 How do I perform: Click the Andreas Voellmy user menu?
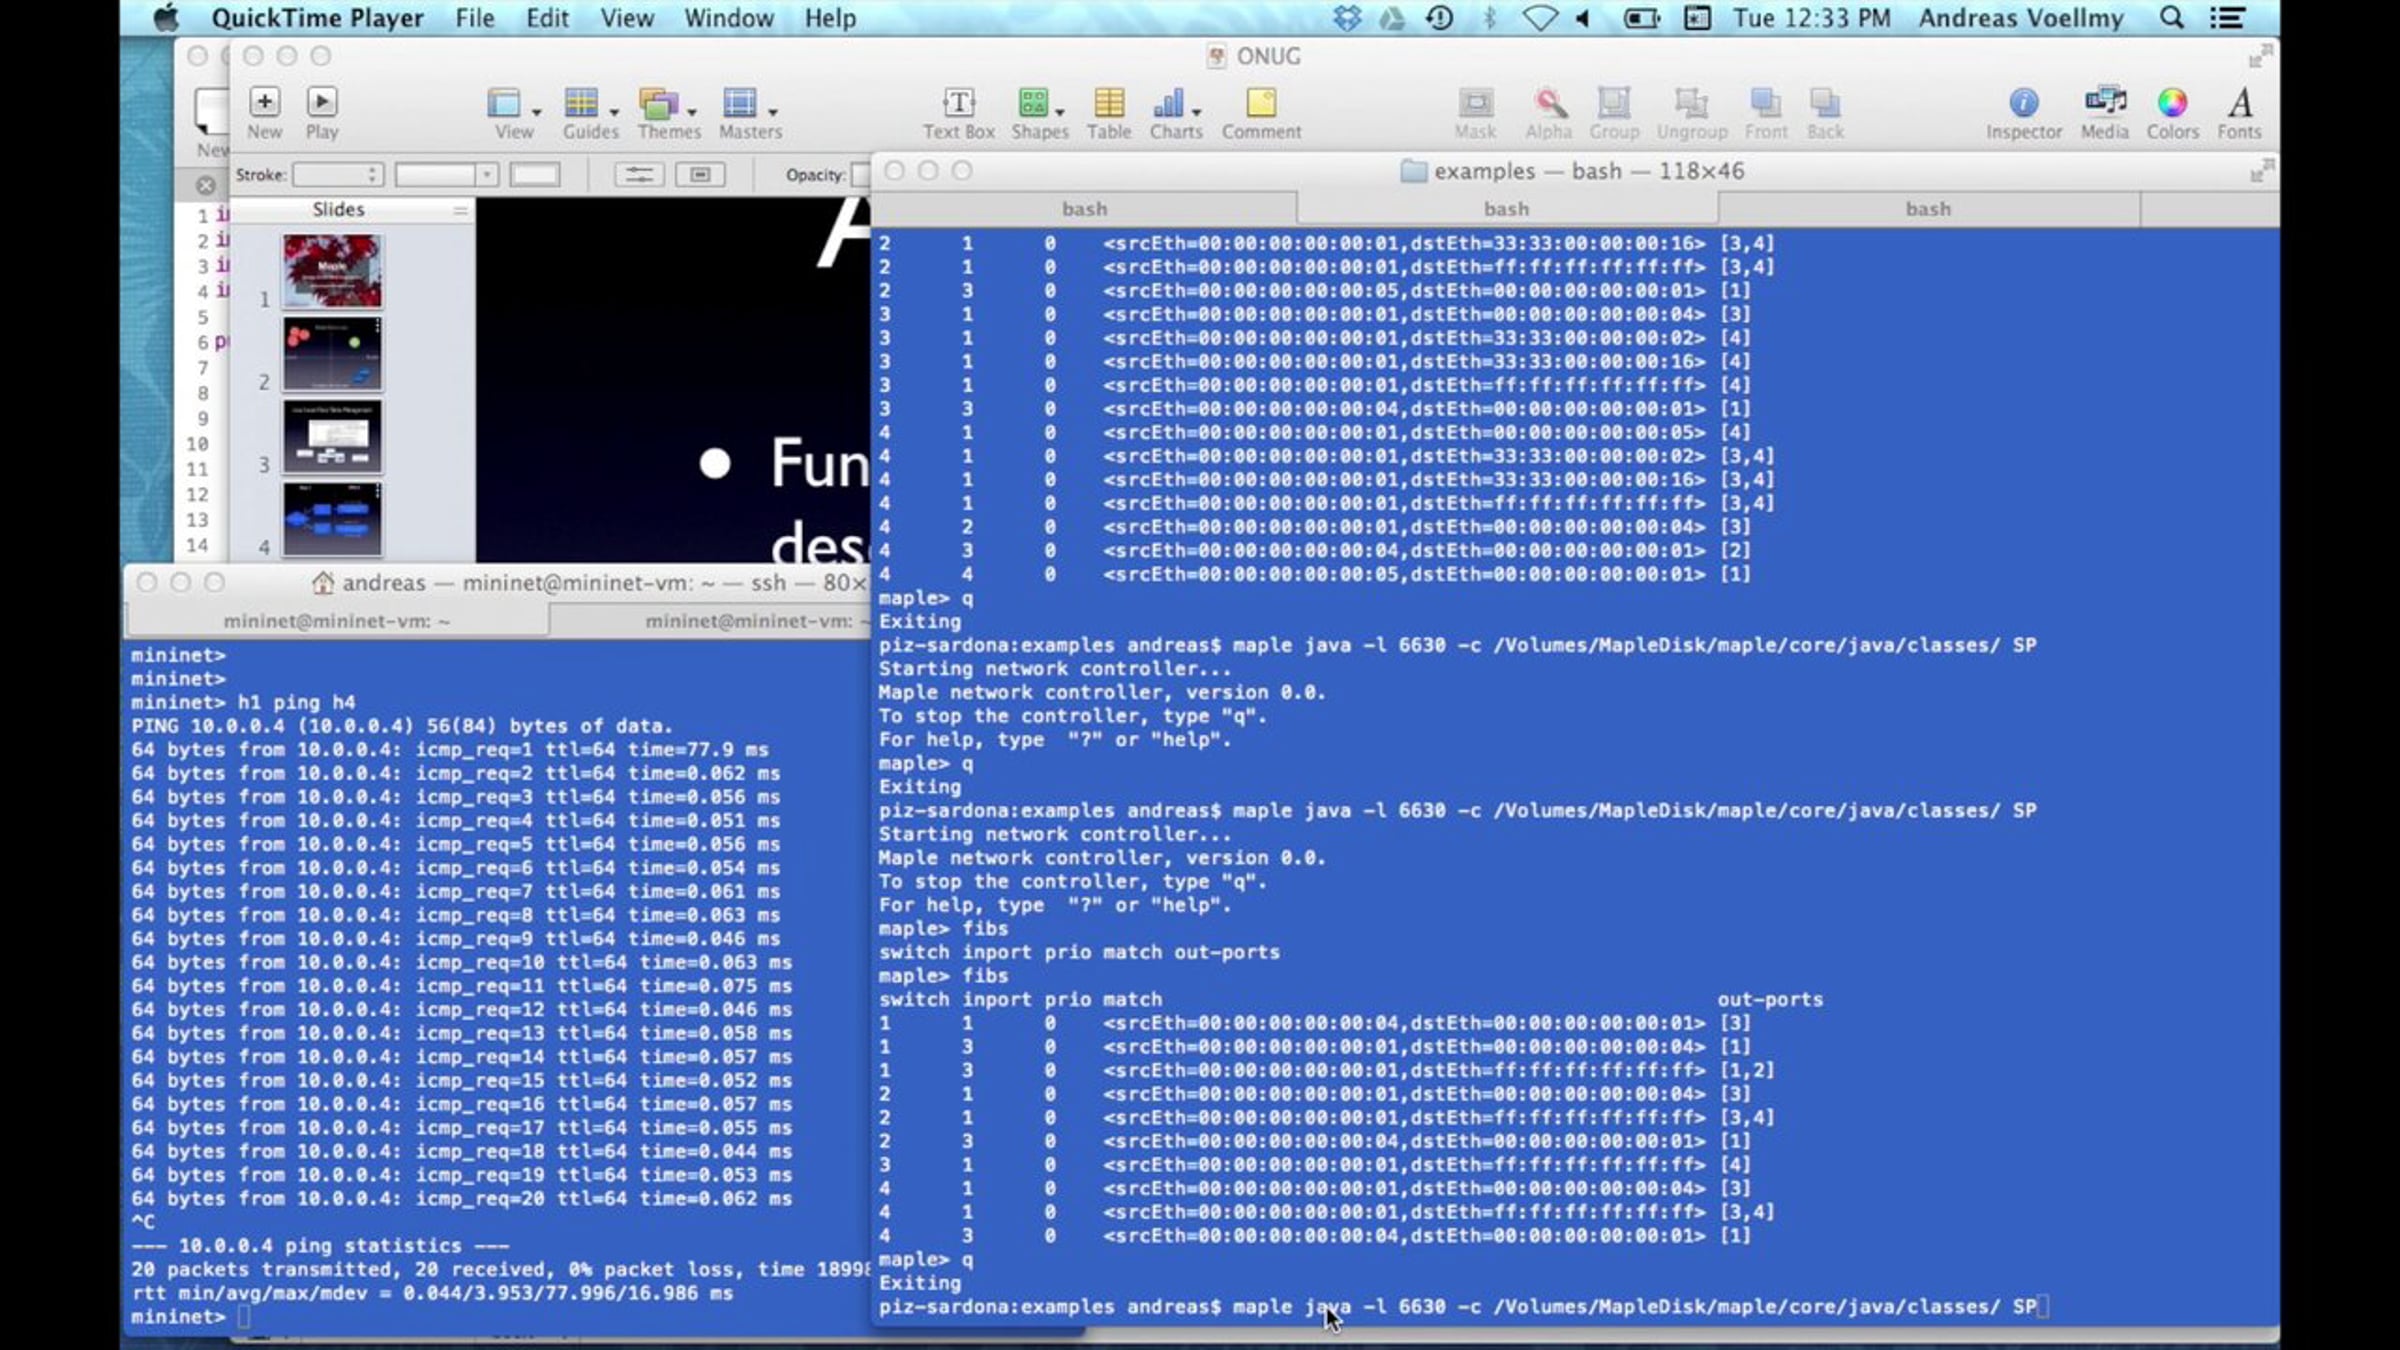pos(2020,18)
